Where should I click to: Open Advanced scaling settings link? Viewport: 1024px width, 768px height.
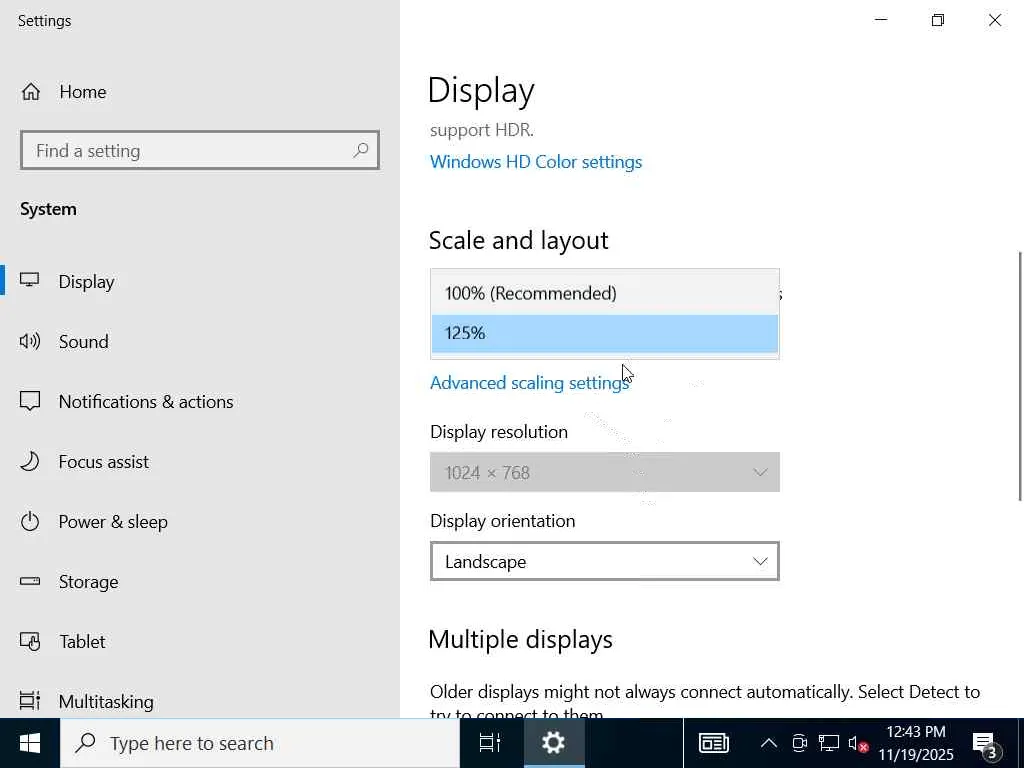point(529,383)
